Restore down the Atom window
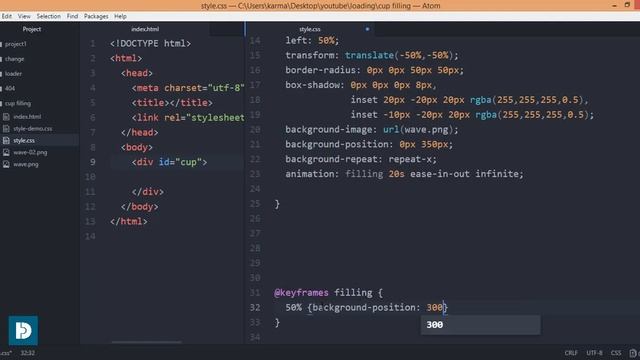 (x=627, y=5)
